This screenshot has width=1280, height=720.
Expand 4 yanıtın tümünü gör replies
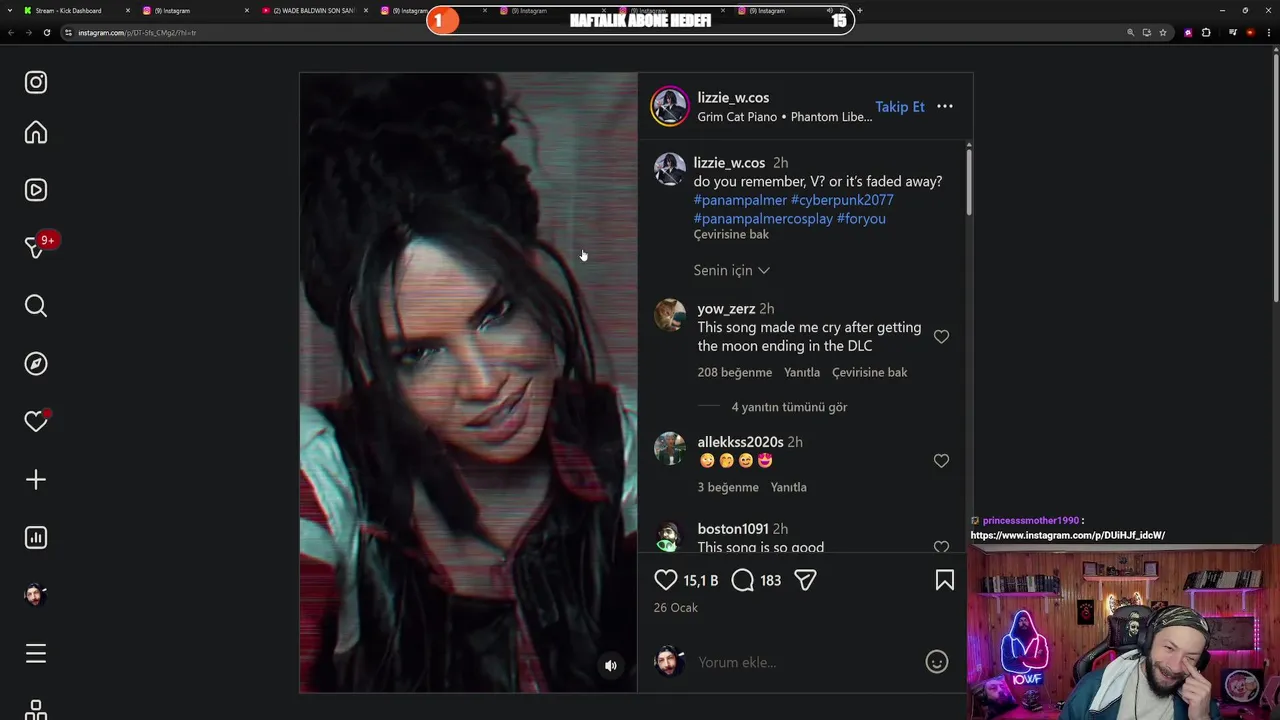click(x=789, y=407)
